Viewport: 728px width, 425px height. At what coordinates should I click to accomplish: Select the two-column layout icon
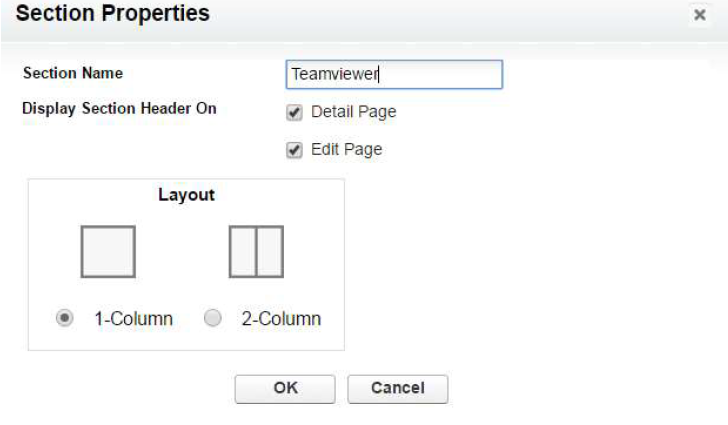coord(256,252)
